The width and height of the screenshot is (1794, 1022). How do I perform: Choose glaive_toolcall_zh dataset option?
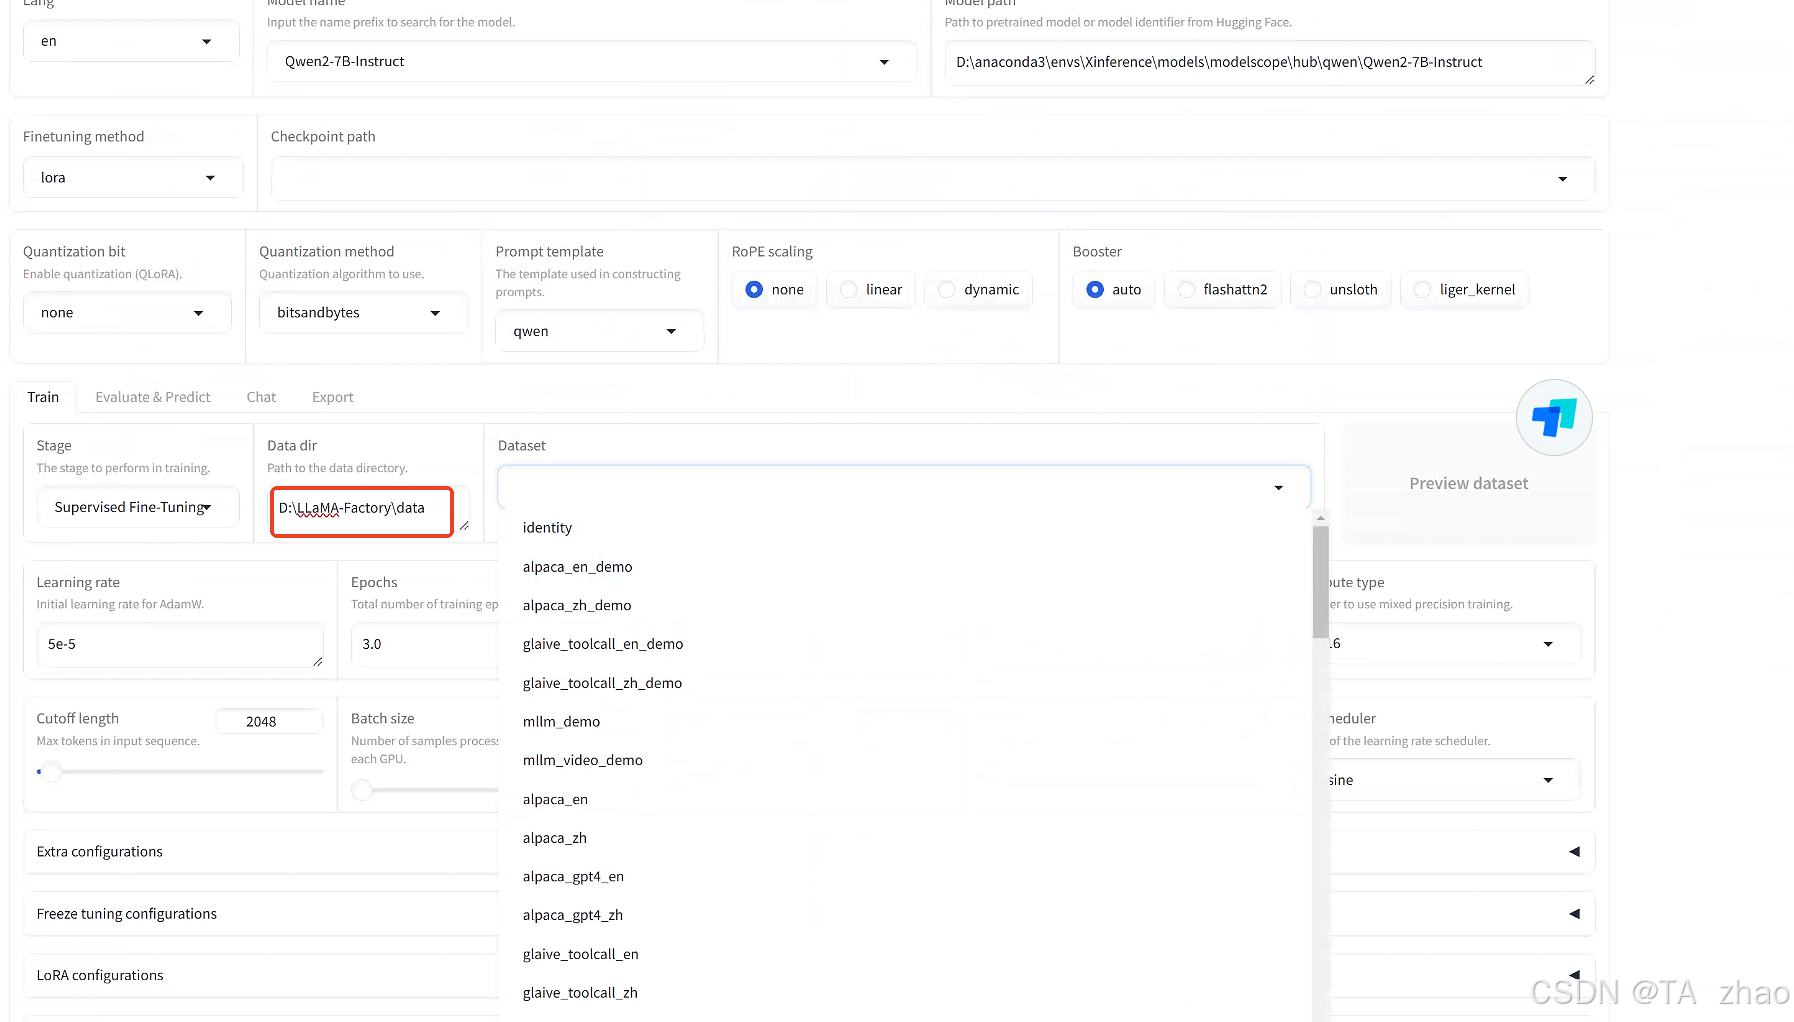tap(906, 993)
